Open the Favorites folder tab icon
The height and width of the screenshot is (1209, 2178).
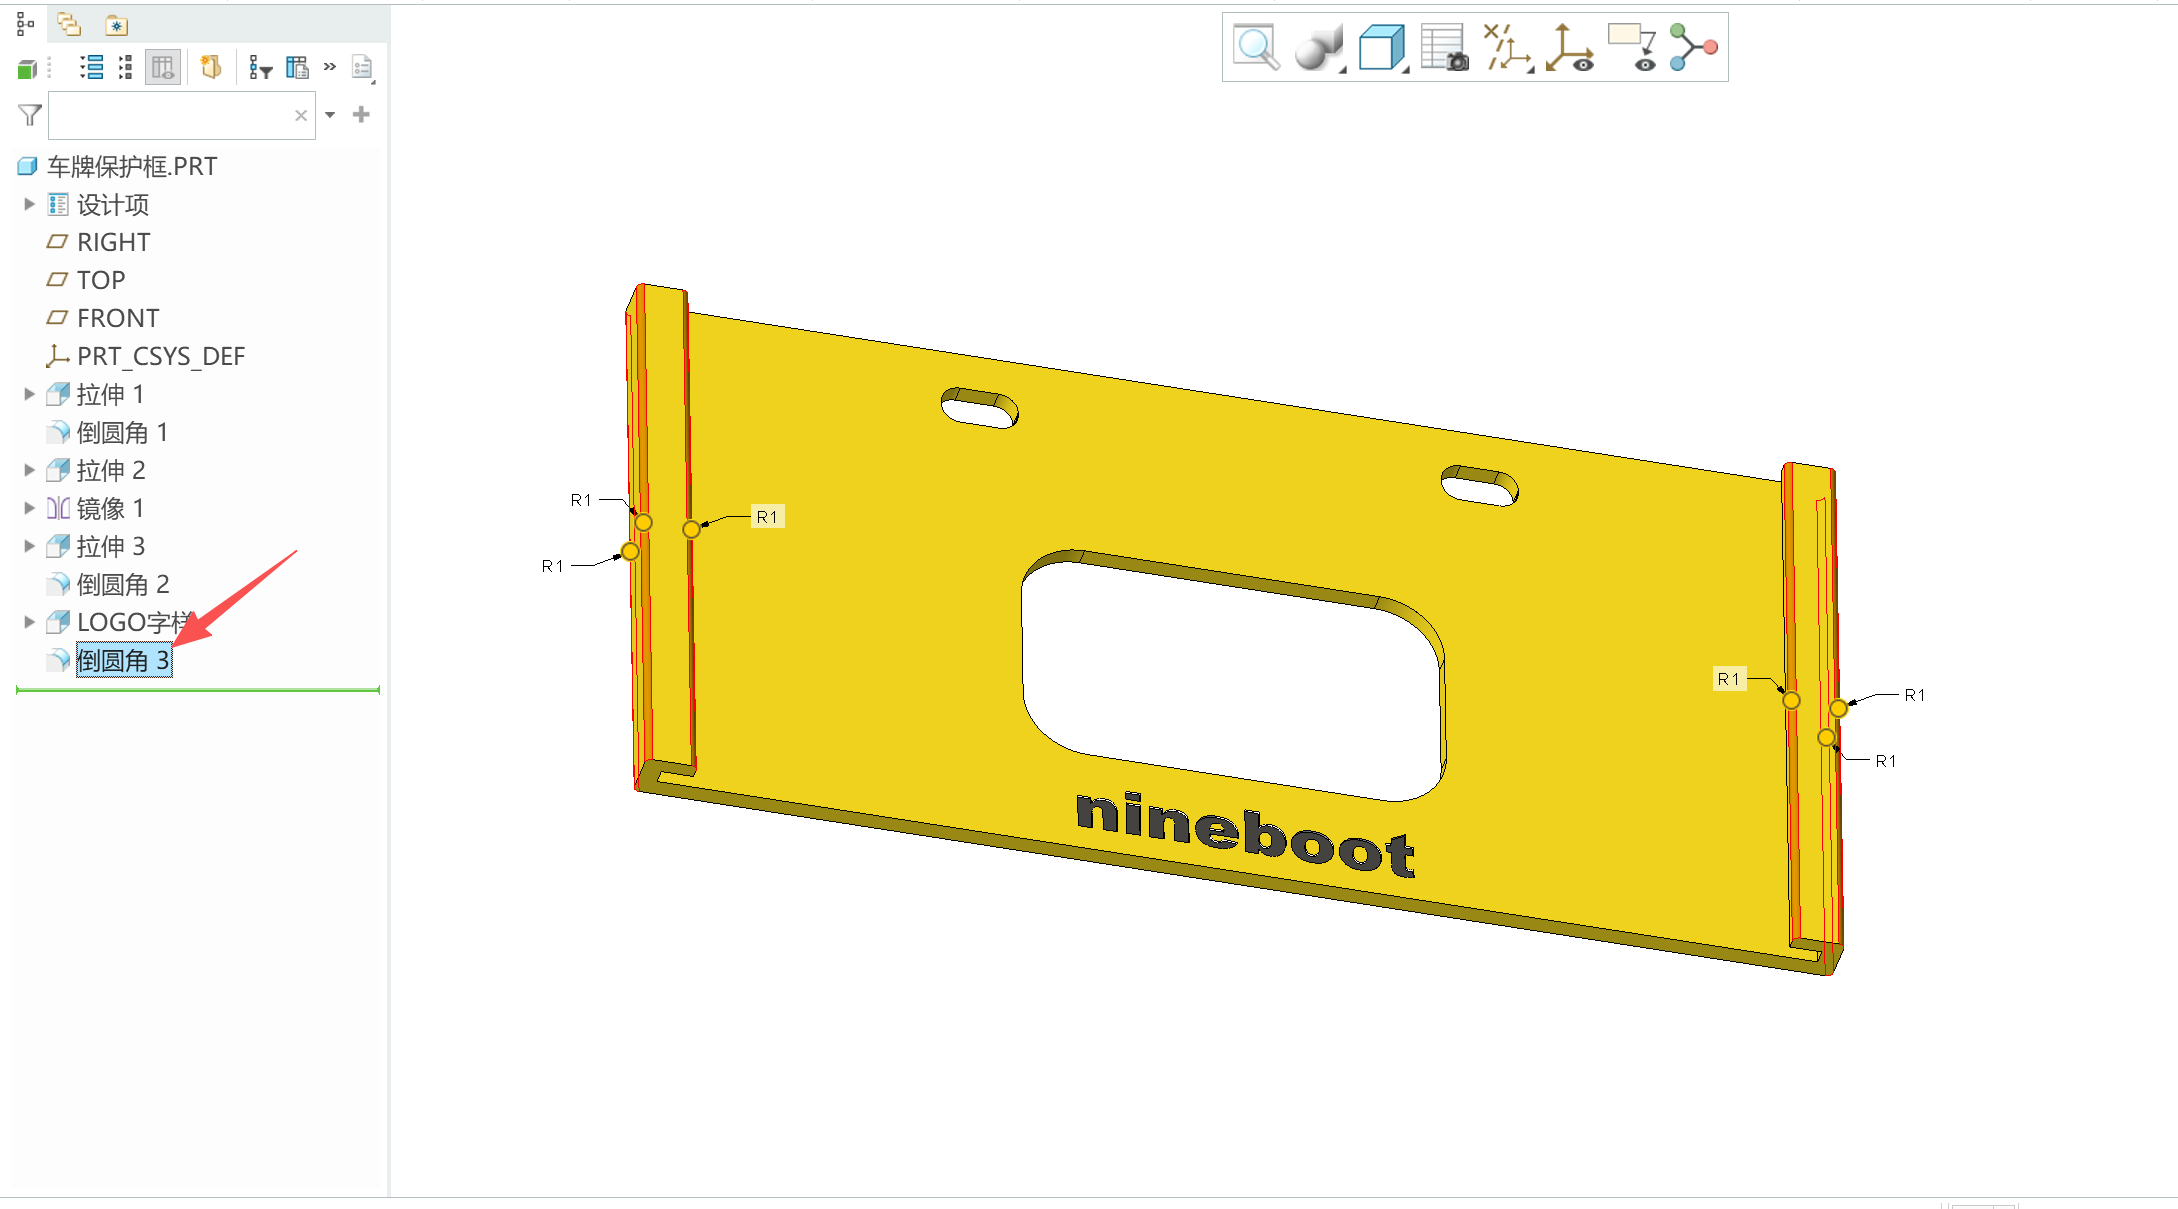tap(117, 25)
